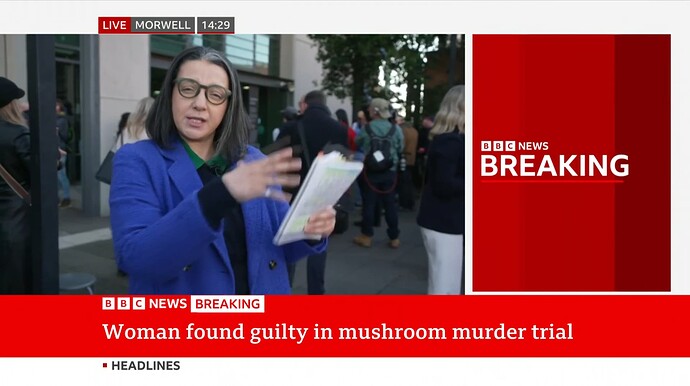Viewport: 690px width, 386px height.
Task: Click the red LIVE badge
Action: point(114,25)
